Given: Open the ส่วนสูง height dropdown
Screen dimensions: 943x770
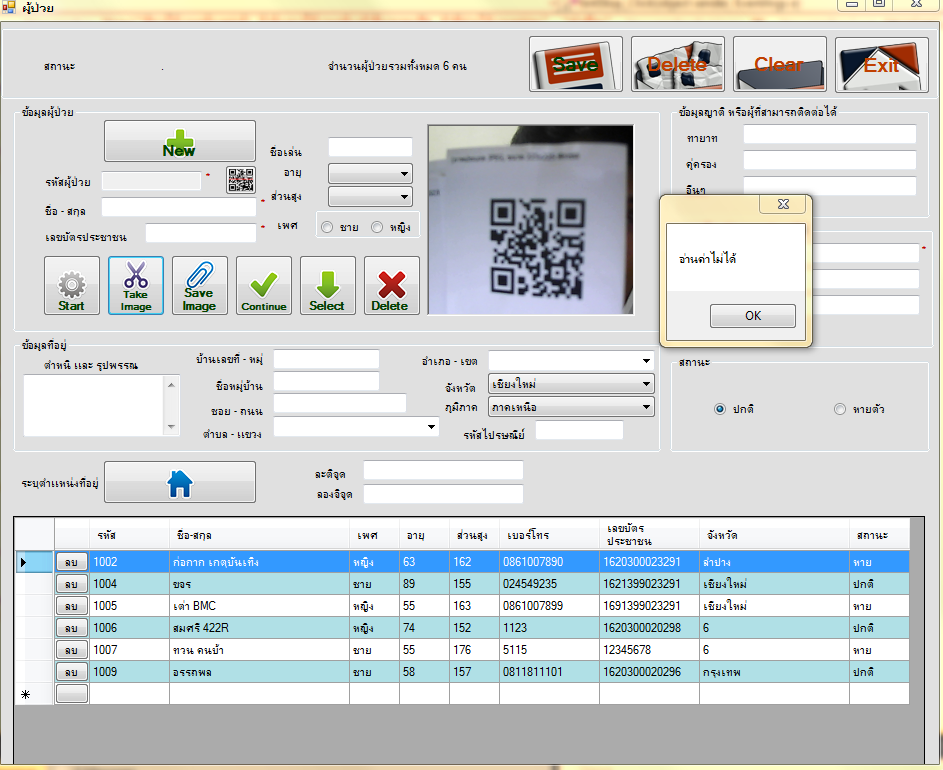Looking at the screenshot, I should click(x=370, y=197).
